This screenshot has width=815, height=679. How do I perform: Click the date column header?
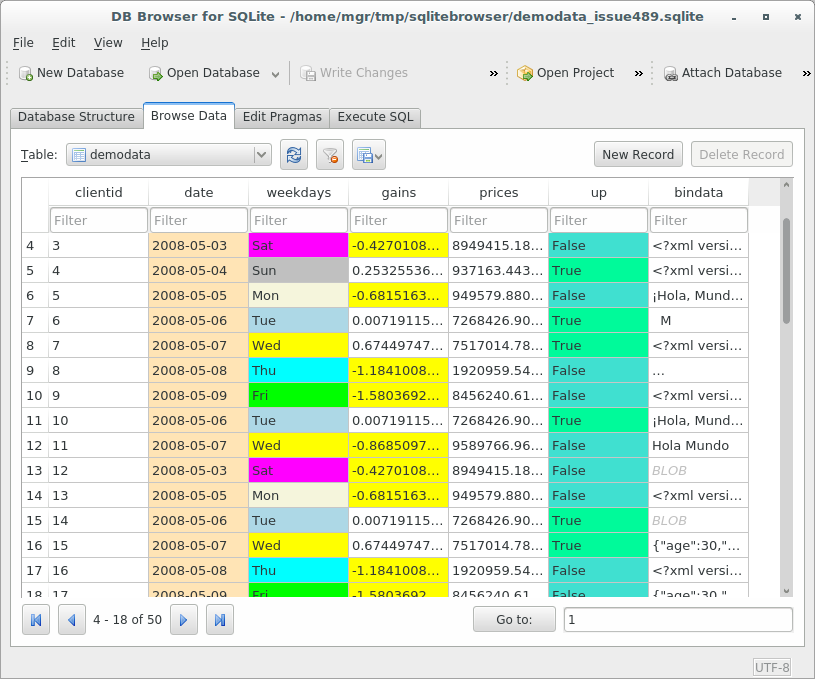point(199,193)
